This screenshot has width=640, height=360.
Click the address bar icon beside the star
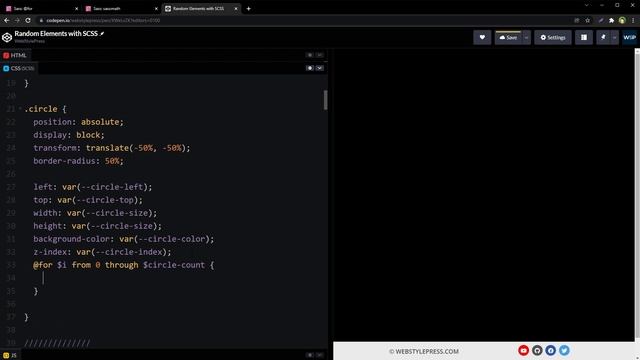[x=577, y=20]
